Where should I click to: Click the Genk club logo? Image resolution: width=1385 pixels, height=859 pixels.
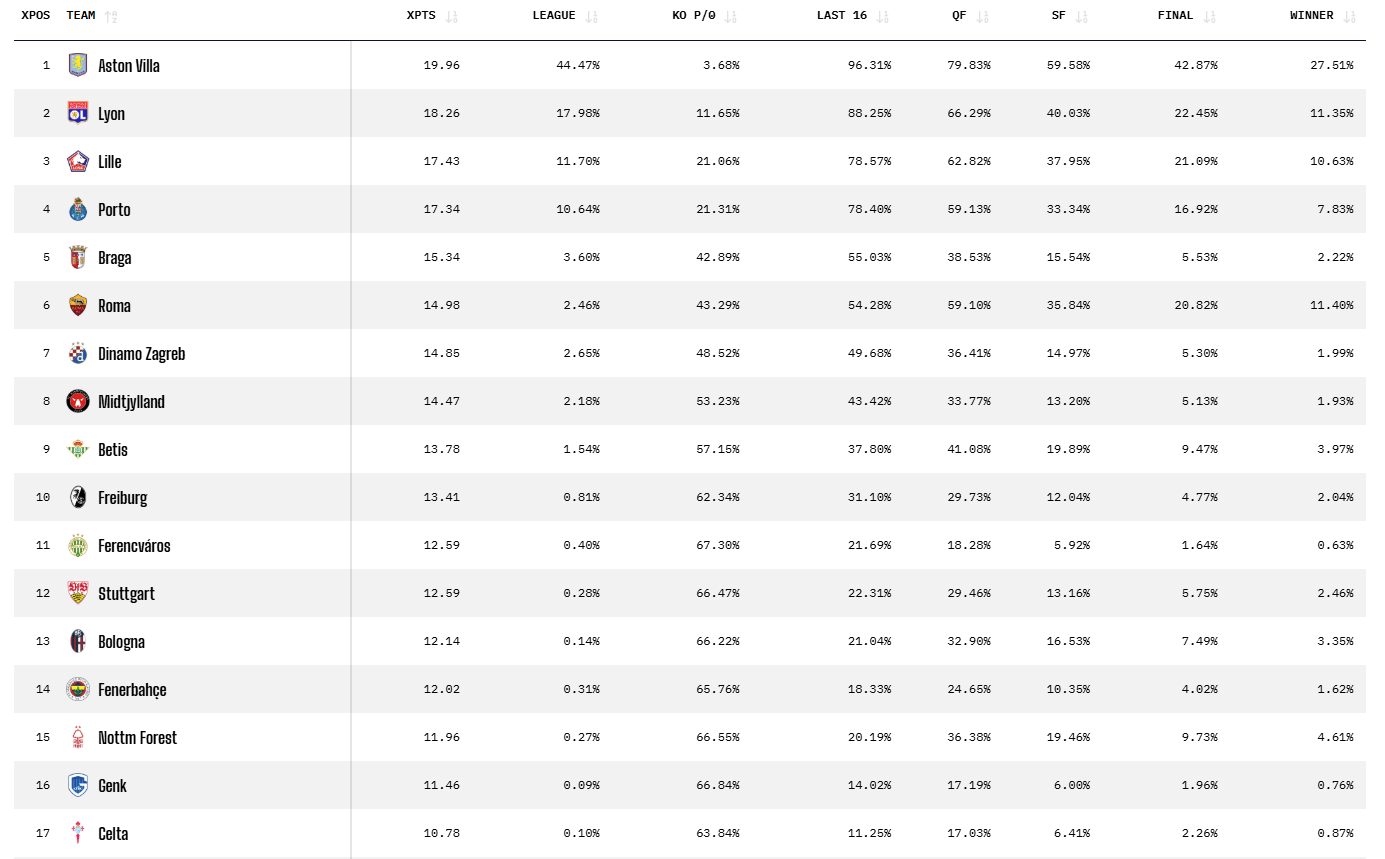pos(78,785)
